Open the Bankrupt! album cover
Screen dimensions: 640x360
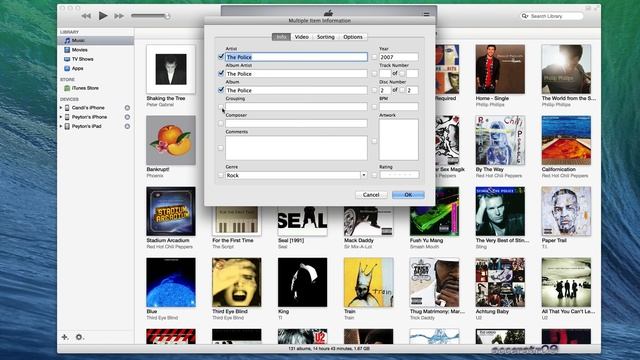171,140
